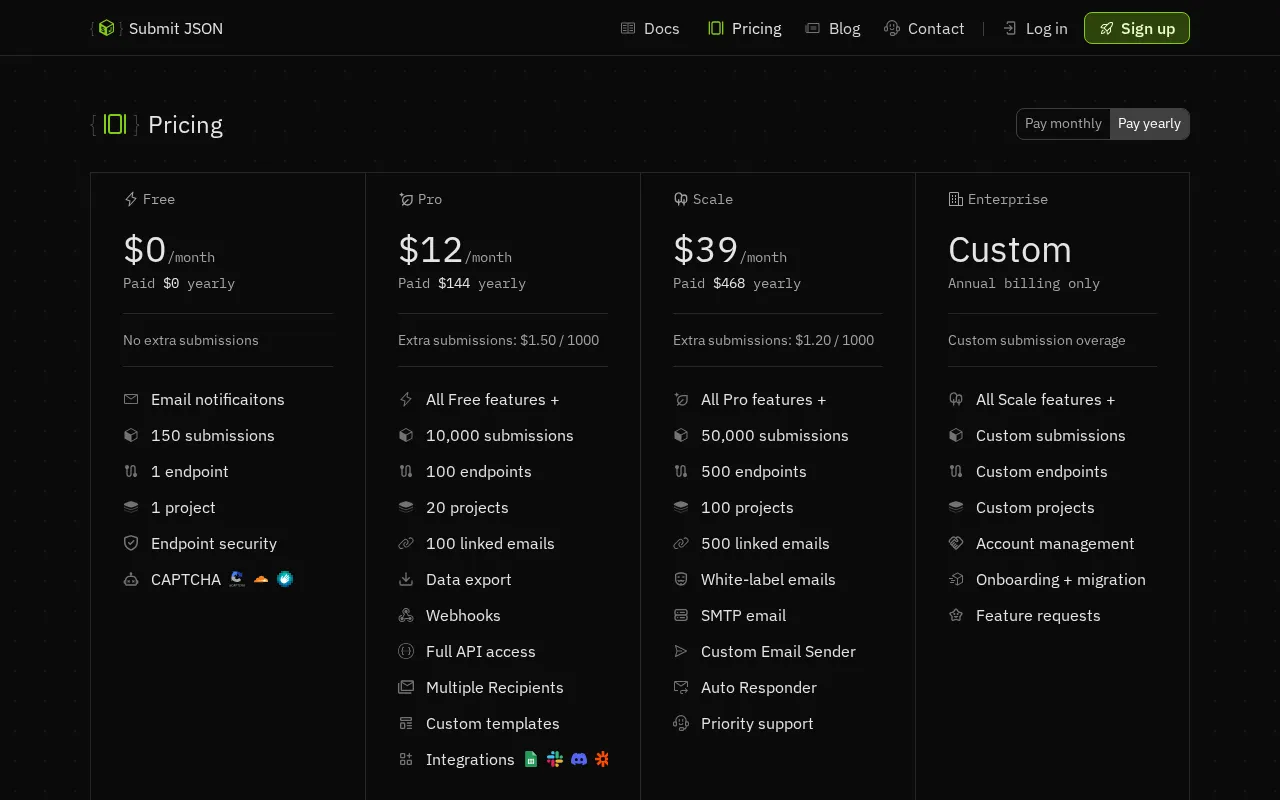
Task: Click the Account management diamond icon
Action: [956, 543]
